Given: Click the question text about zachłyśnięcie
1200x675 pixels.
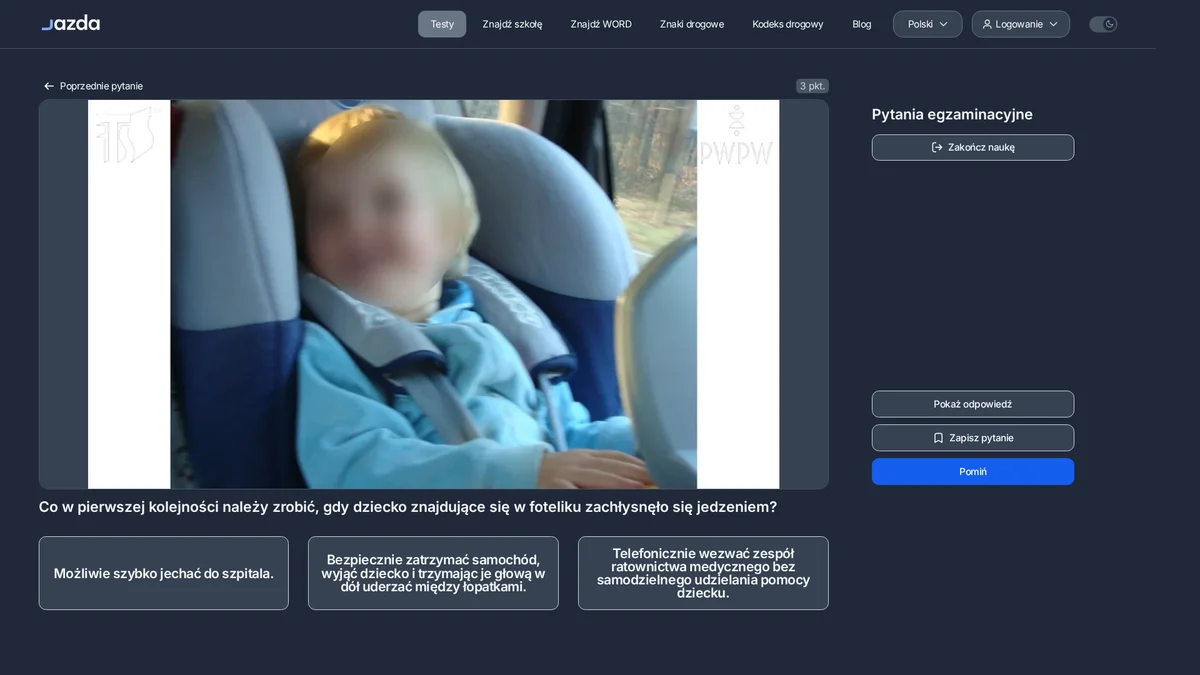Looking at the screenshot, I should click(x=408, y=507).
